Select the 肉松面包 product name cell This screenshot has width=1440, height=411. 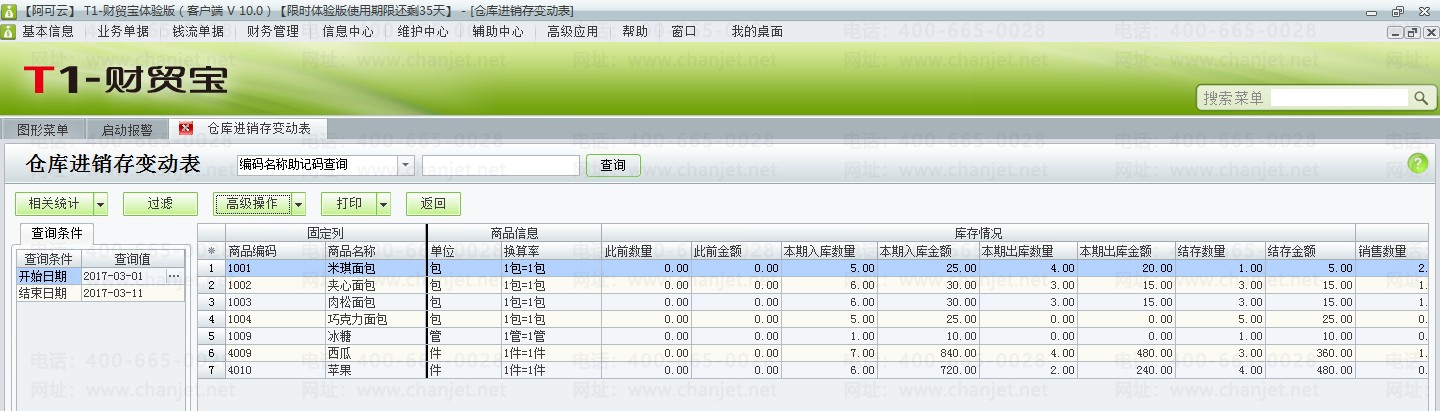click(x=376, y=302)
